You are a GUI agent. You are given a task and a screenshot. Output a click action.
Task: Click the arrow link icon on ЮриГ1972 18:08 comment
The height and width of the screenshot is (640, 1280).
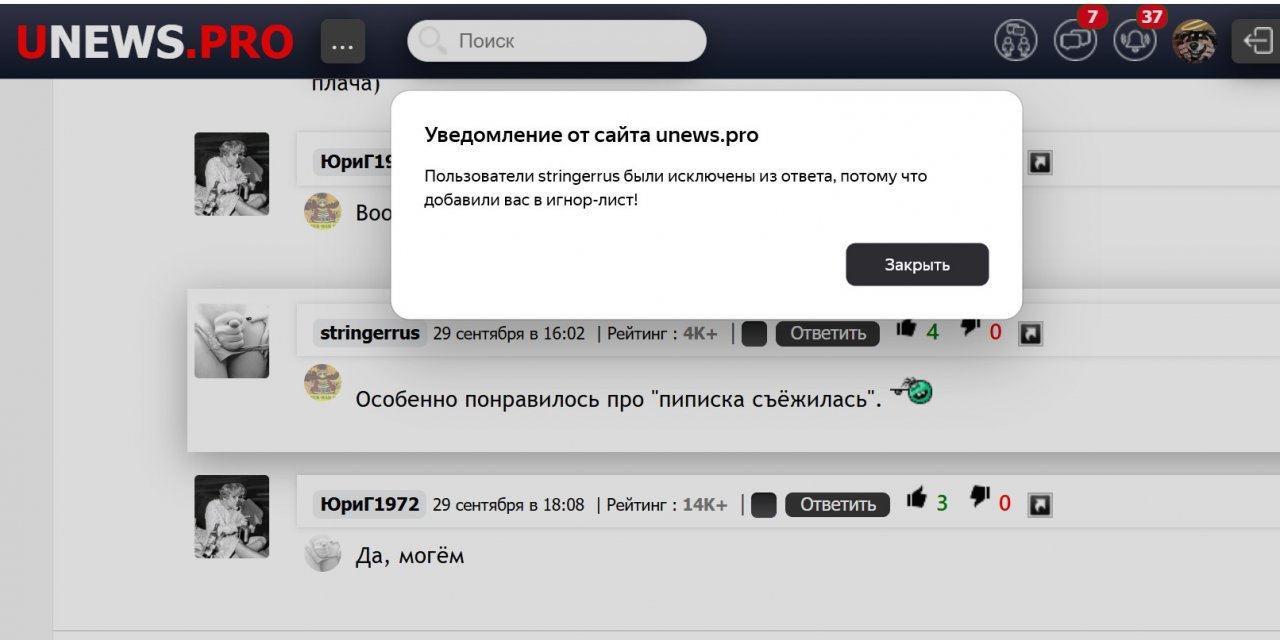[1040, 505]
